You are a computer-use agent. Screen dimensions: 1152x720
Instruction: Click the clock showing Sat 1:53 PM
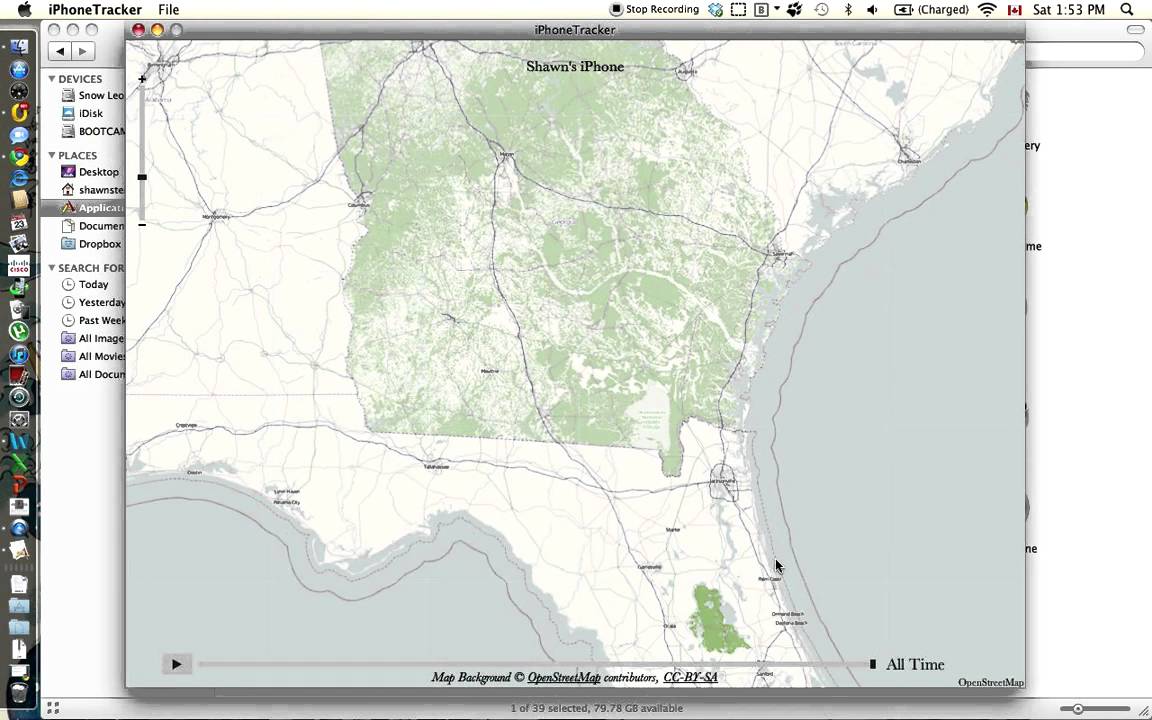1068,10
